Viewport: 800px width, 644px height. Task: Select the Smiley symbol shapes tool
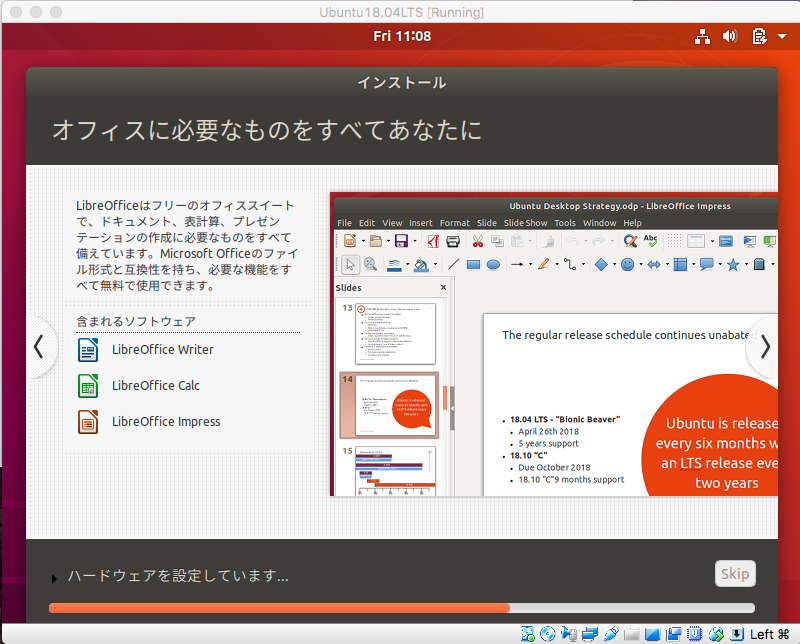coord(628,264)
